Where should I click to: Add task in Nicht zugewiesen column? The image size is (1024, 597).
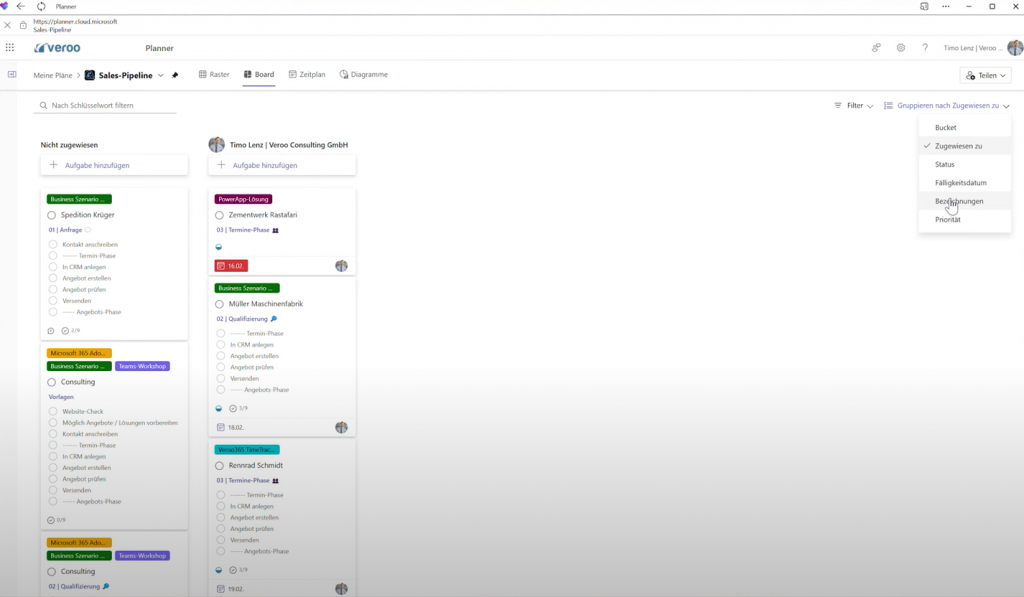coord(114,165)
